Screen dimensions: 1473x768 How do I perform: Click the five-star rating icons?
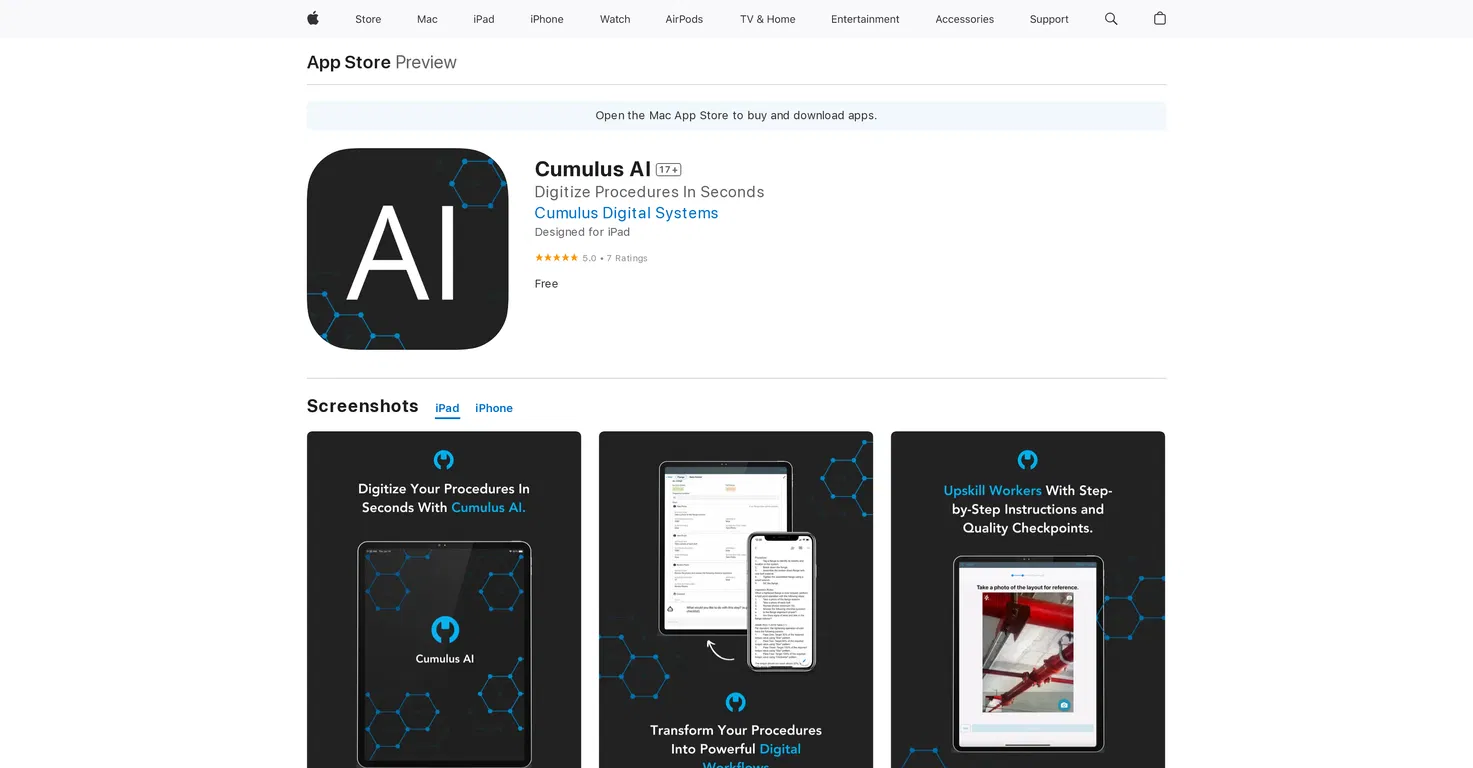coord(556,258)
